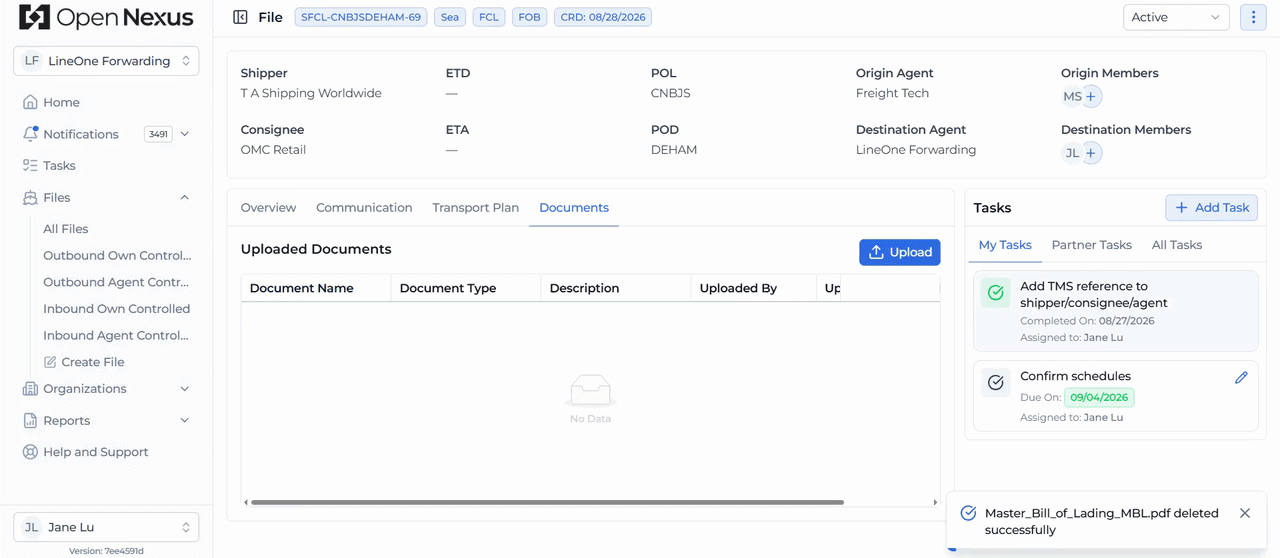Open Help and Support

(95, 452)
